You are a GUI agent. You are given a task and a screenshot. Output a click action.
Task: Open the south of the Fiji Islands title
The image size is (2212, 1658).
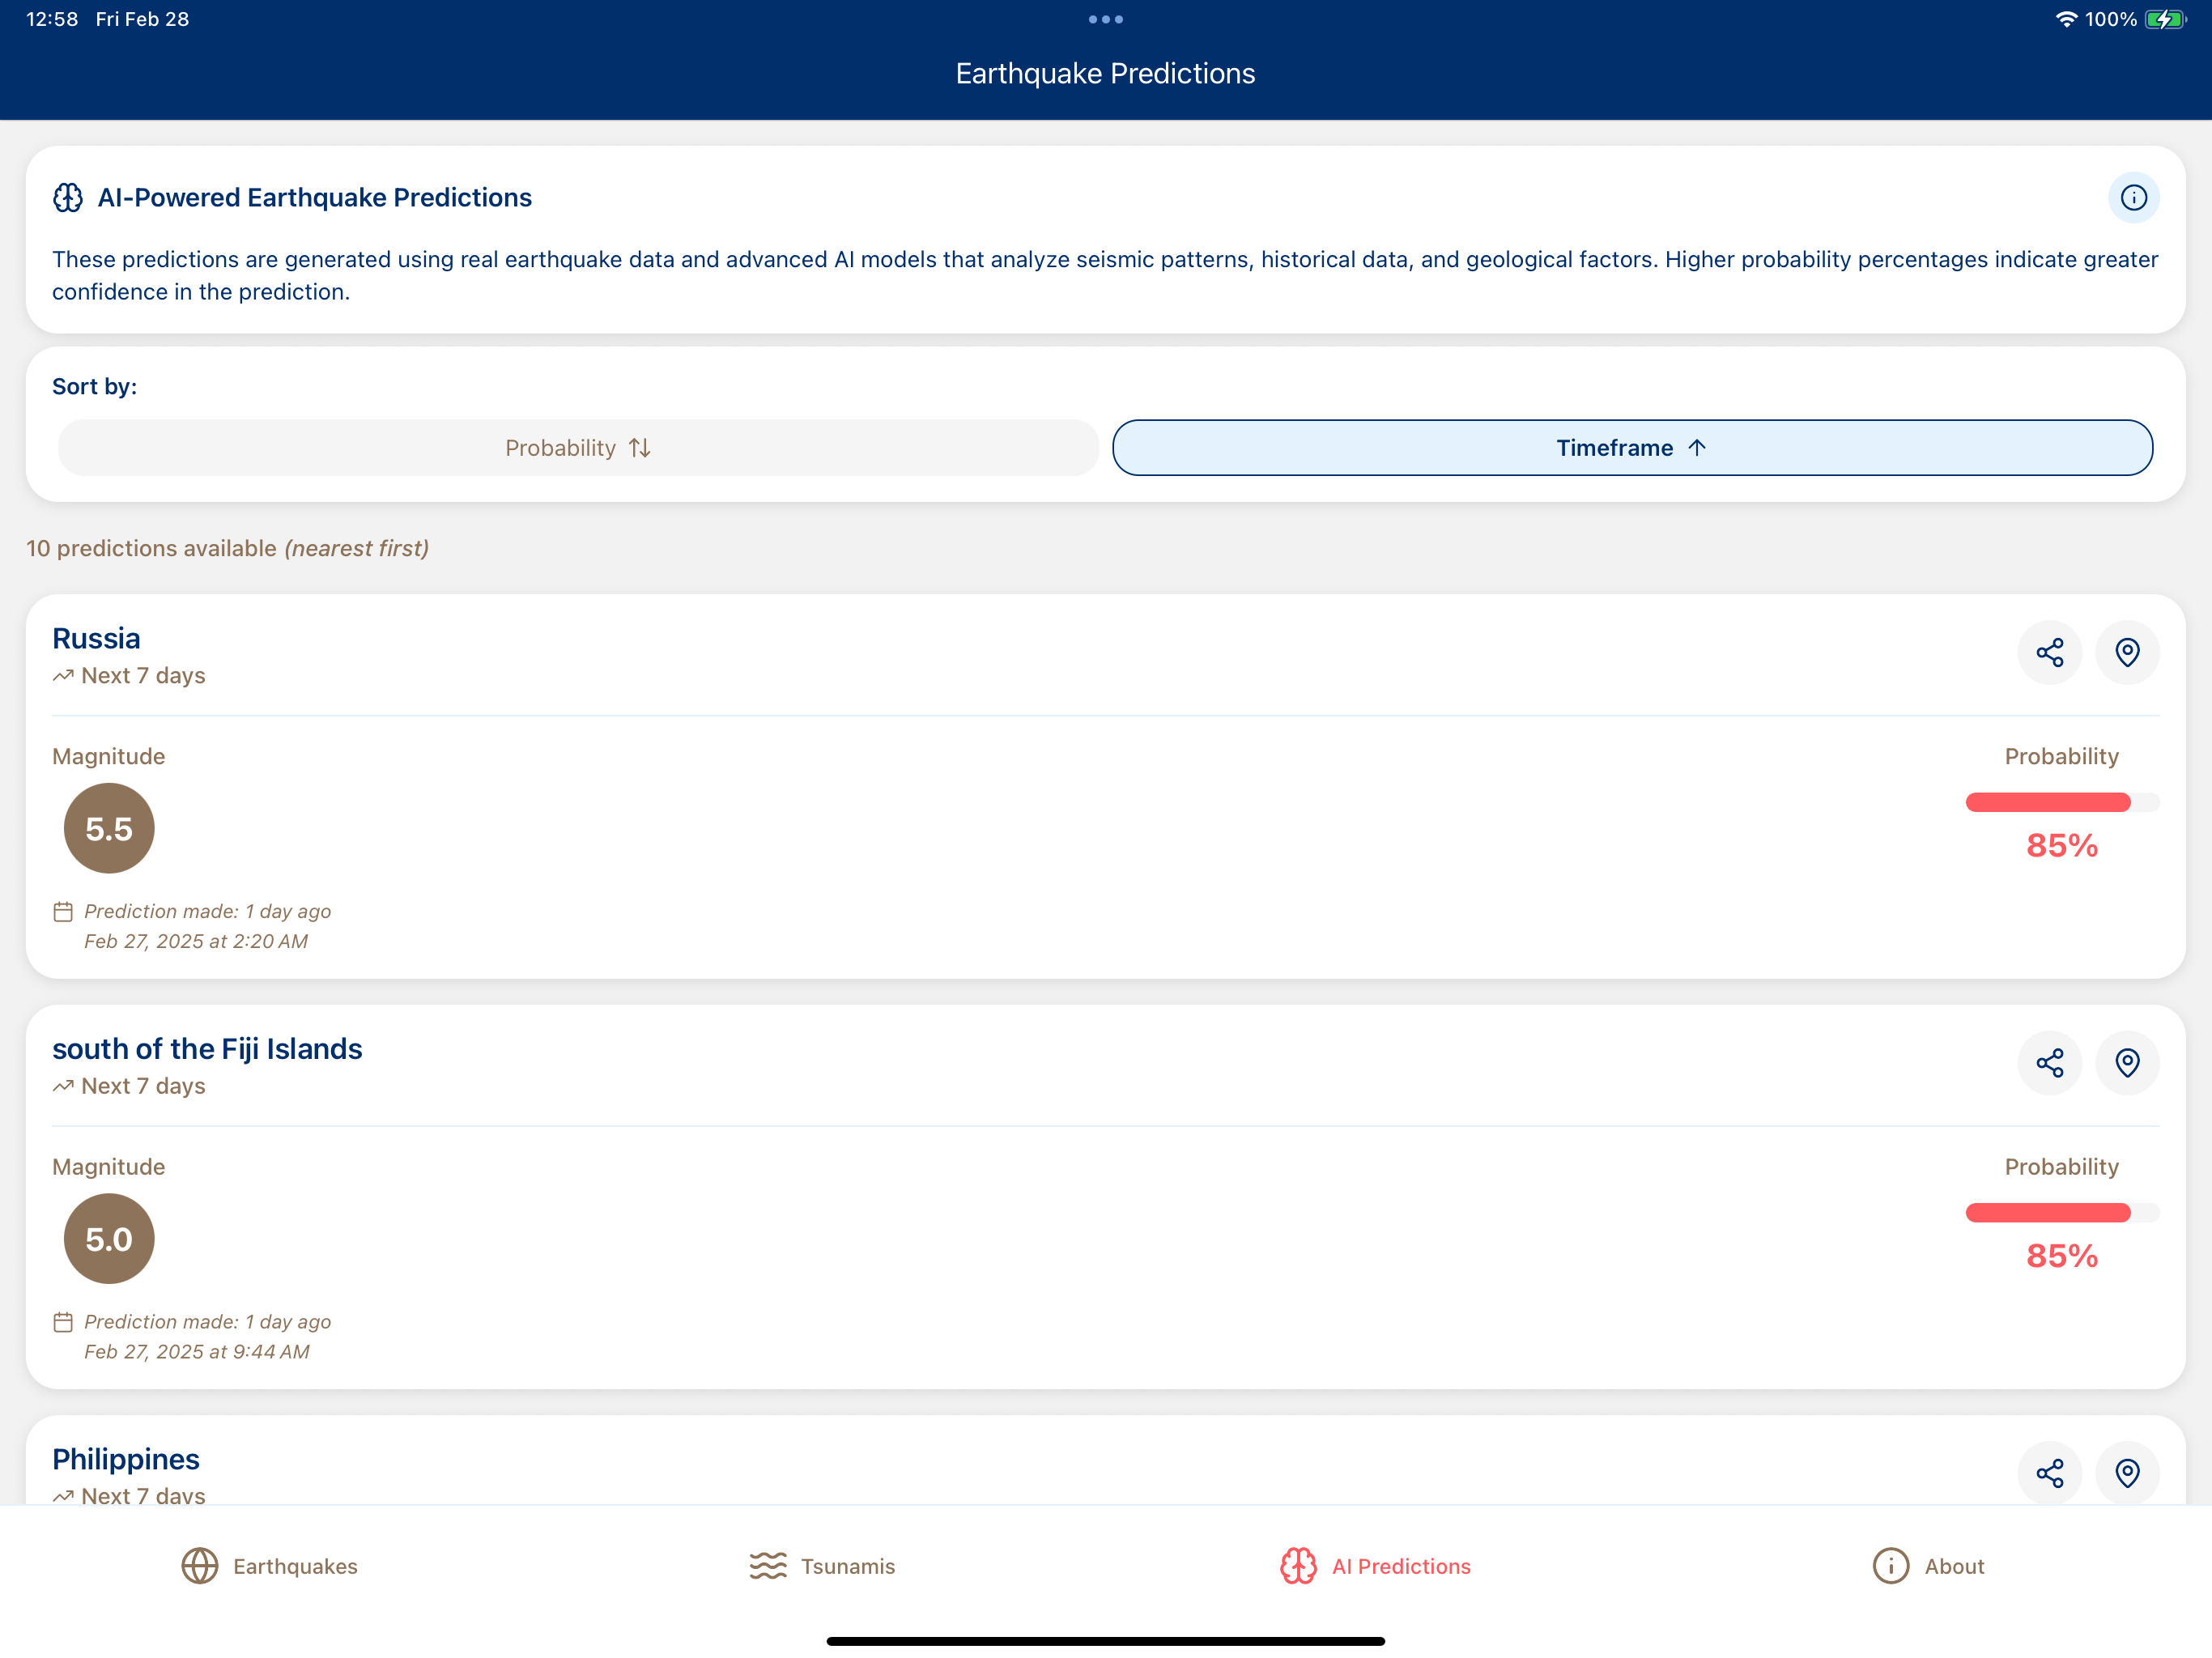pyautogui.click(x=207, y=1048)
